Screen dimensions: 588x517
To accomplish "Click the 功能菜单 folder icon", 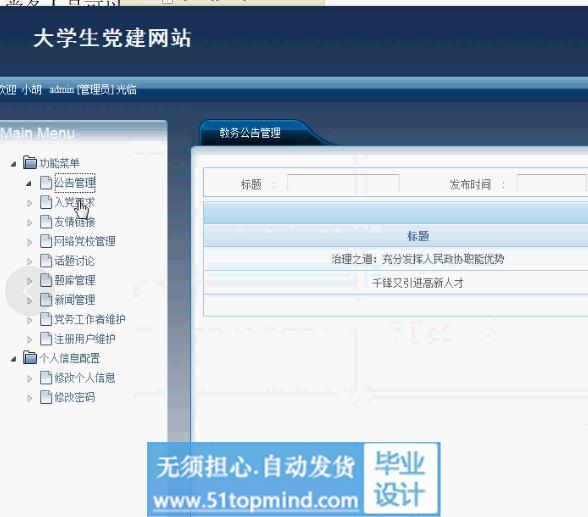I will 30,163.
